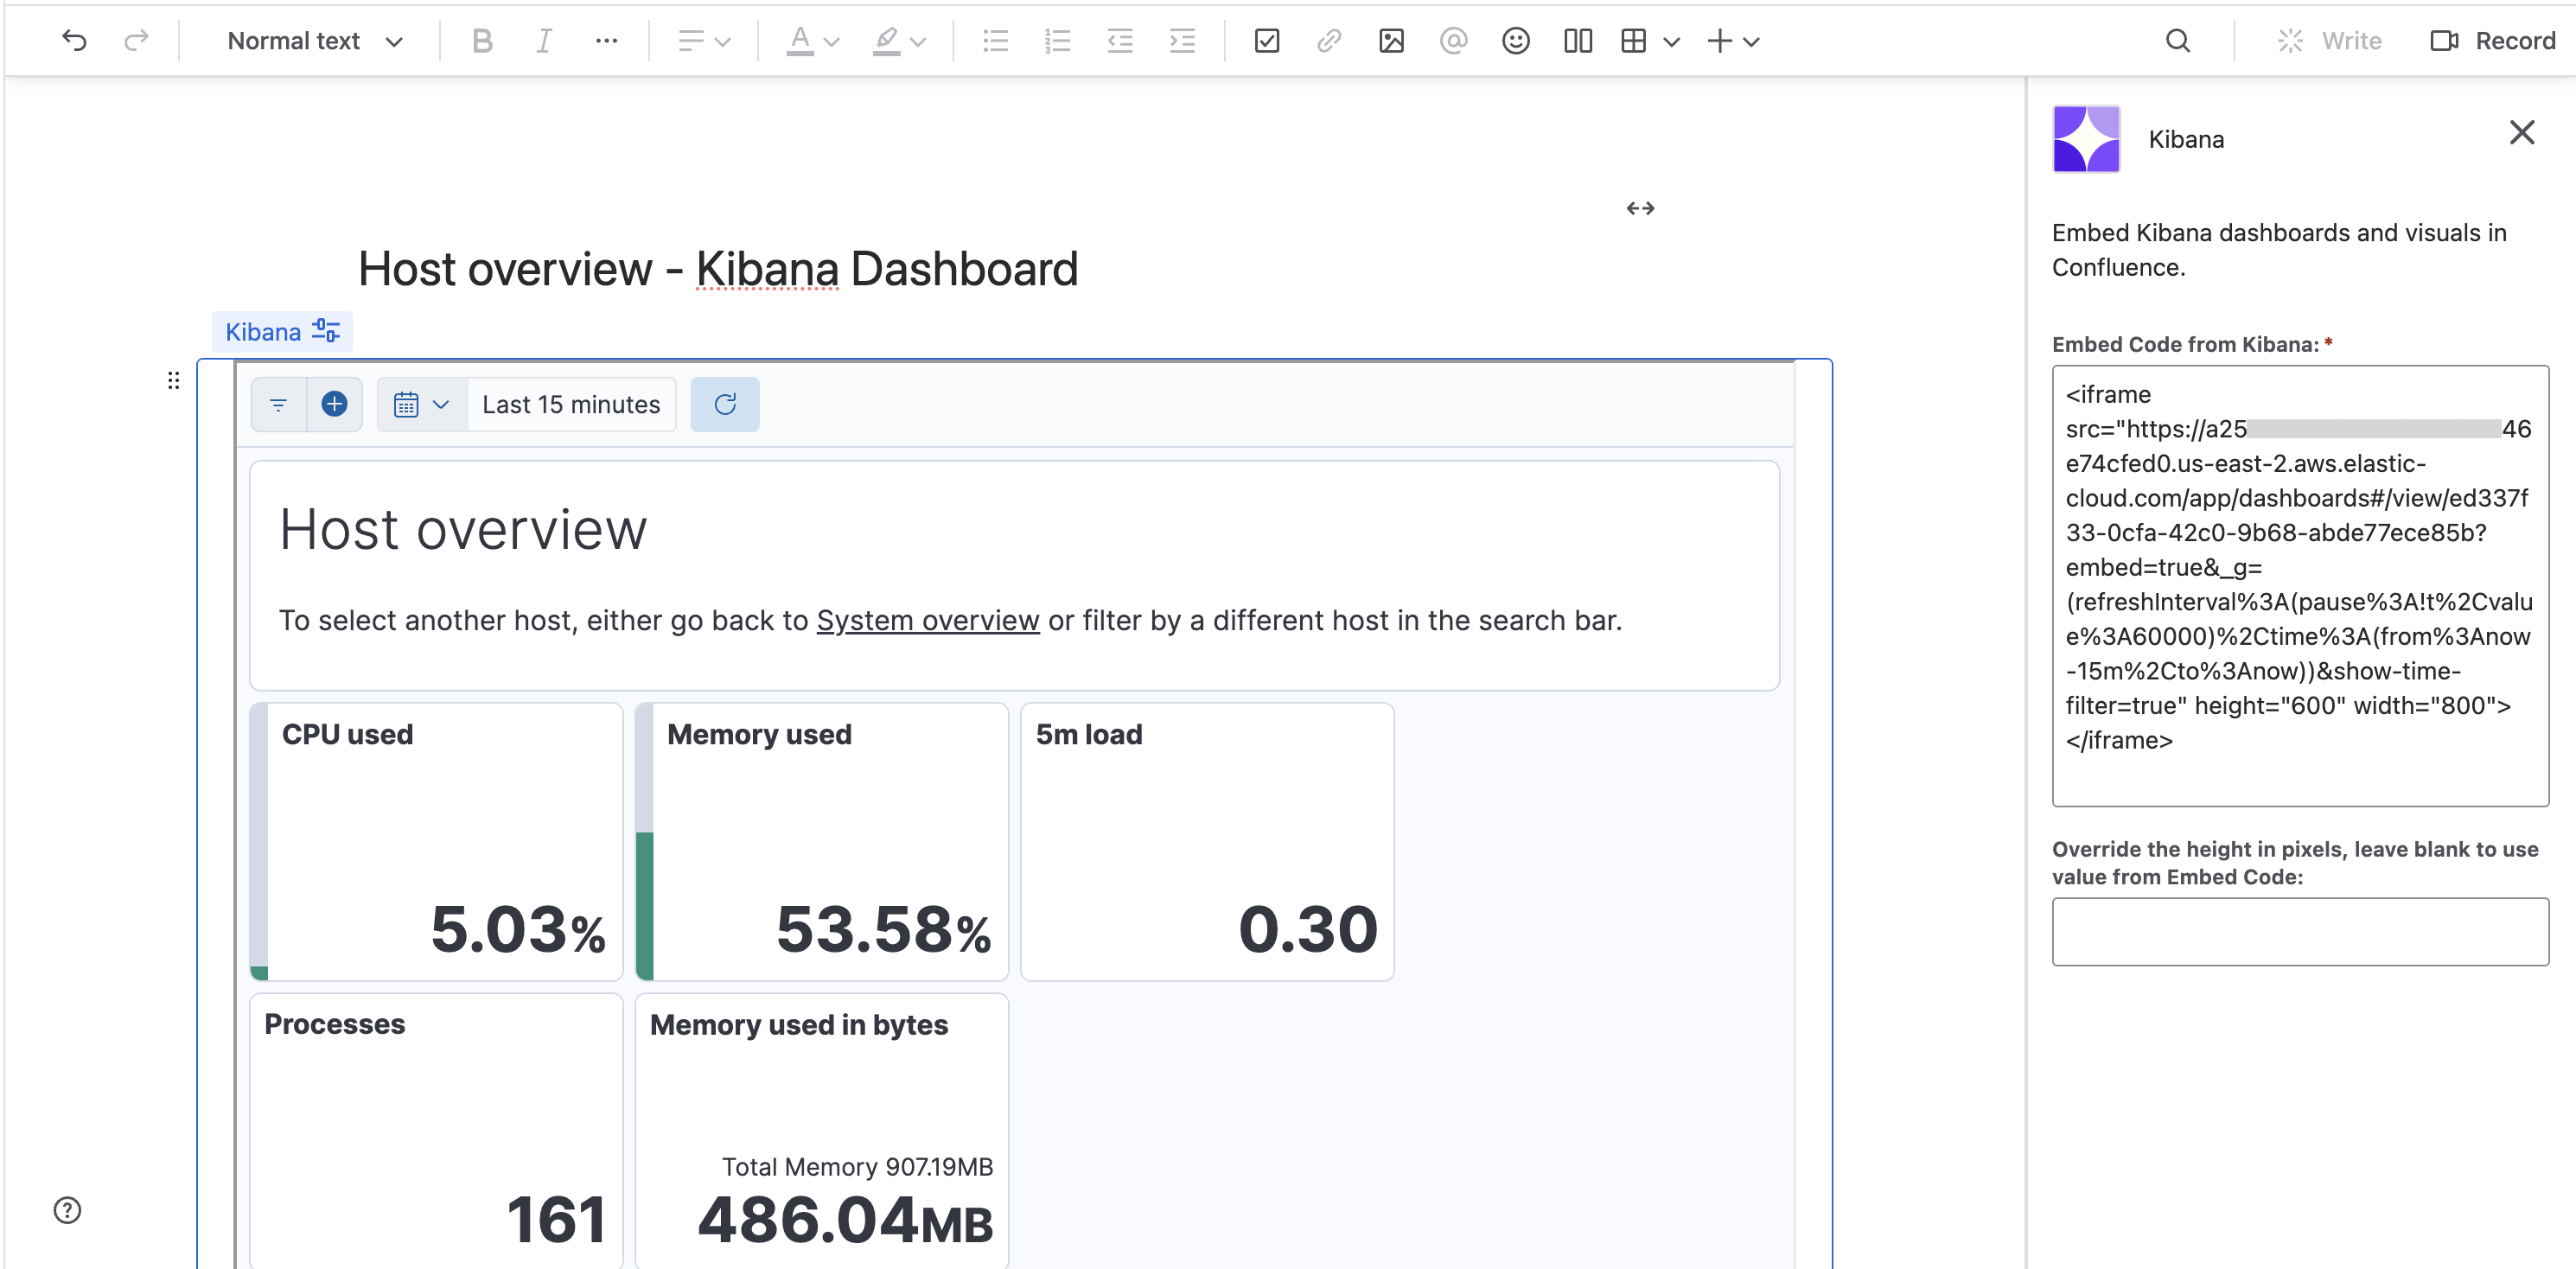Undo the last edit

click(x=74, y=41)
